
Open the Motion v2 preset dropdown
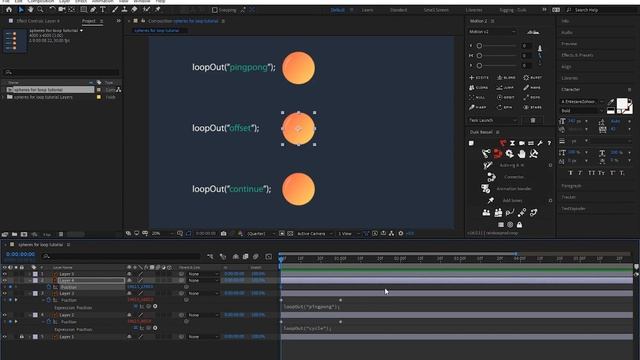coord(492,32)
